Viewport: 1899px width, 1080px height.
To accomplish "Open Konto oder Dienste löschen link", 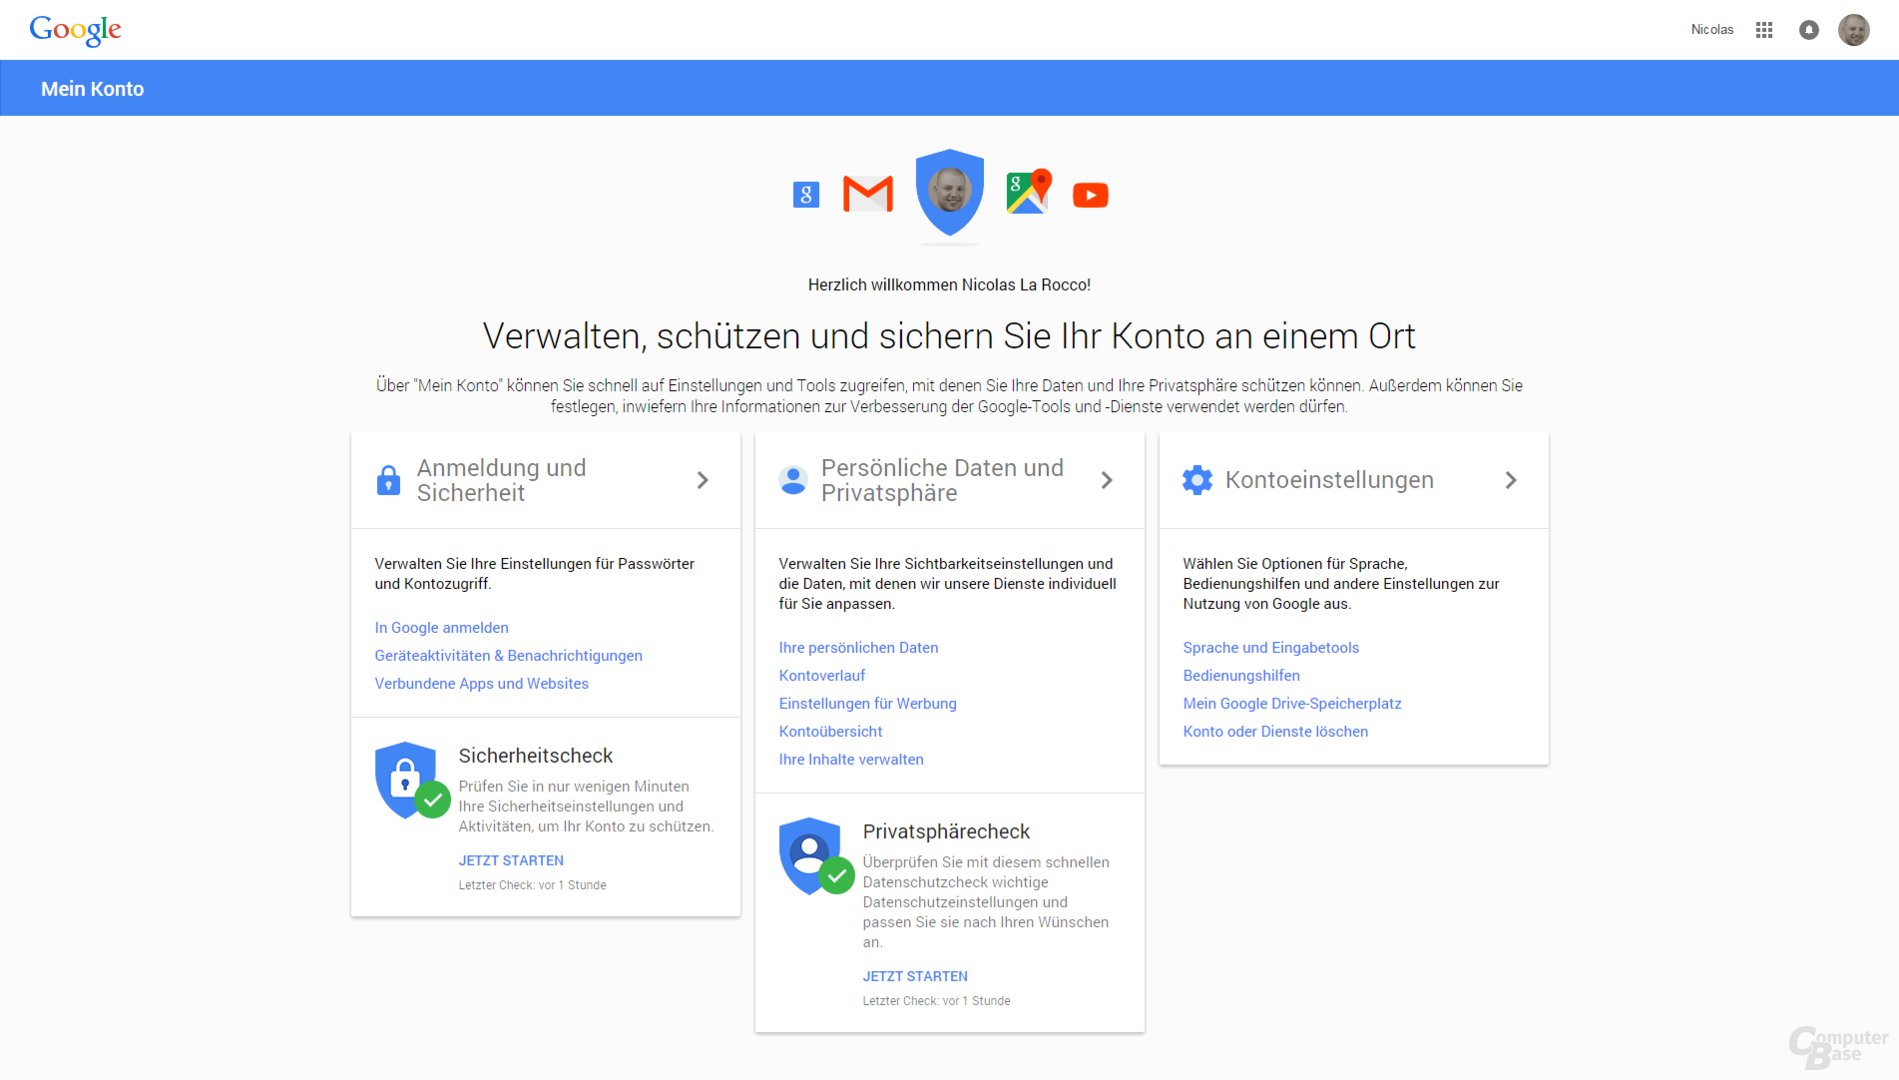I will pos(1275,732).
